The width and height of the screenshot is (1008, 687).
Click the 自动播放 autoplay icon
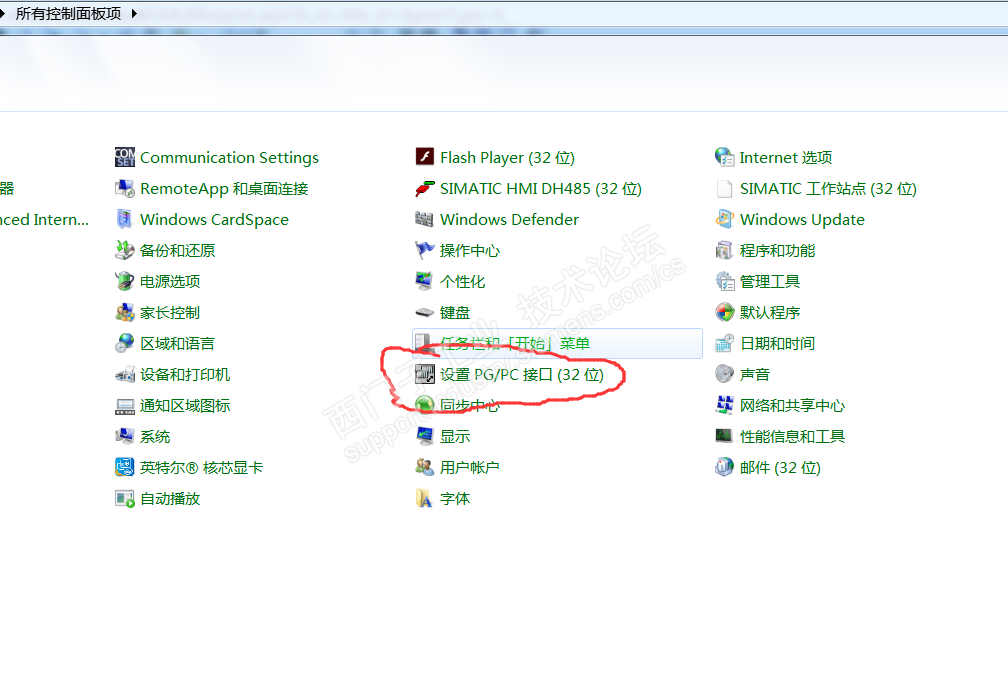pos(125,498)
